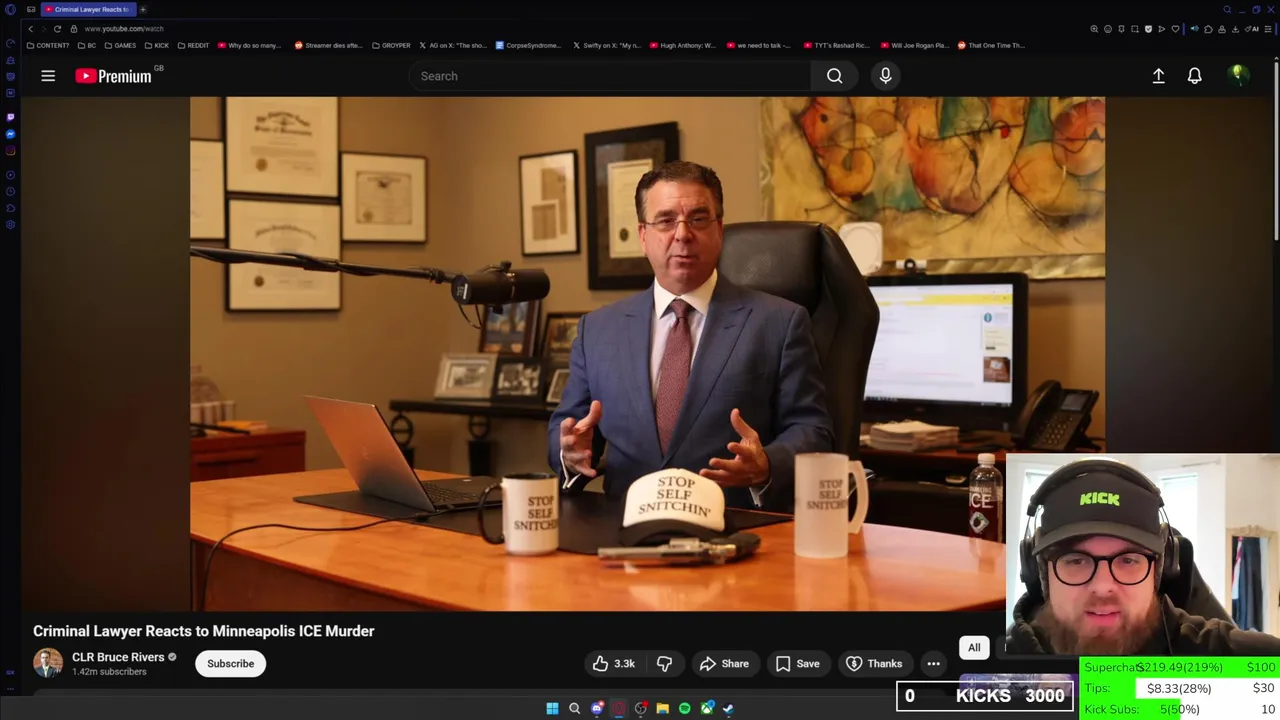The height and width of the screenshot is (720, 1280).
Task: Select the 'Criminal Lawyer Reacts' browser tab
Action: [x=89, y=9]
